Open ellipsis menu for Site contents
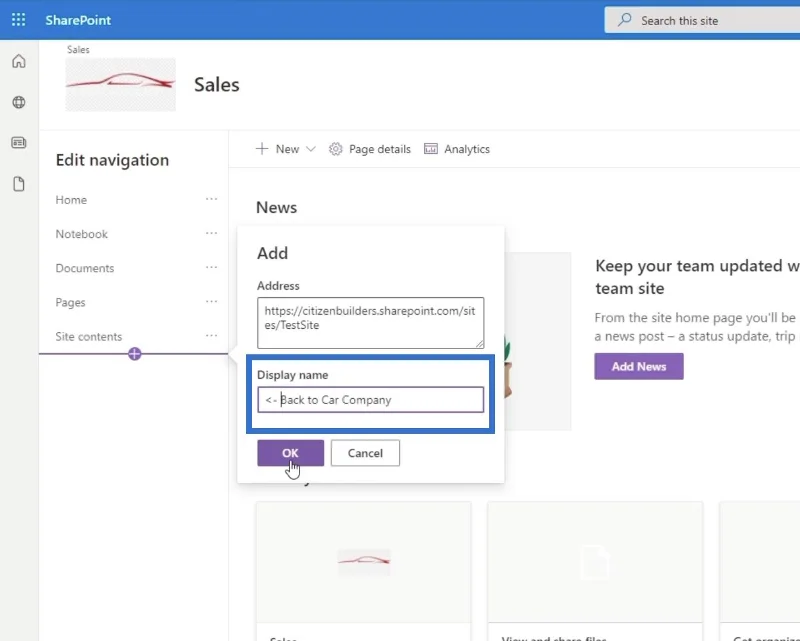Screen dimensions: 800x641 click(x=211, y=336)
